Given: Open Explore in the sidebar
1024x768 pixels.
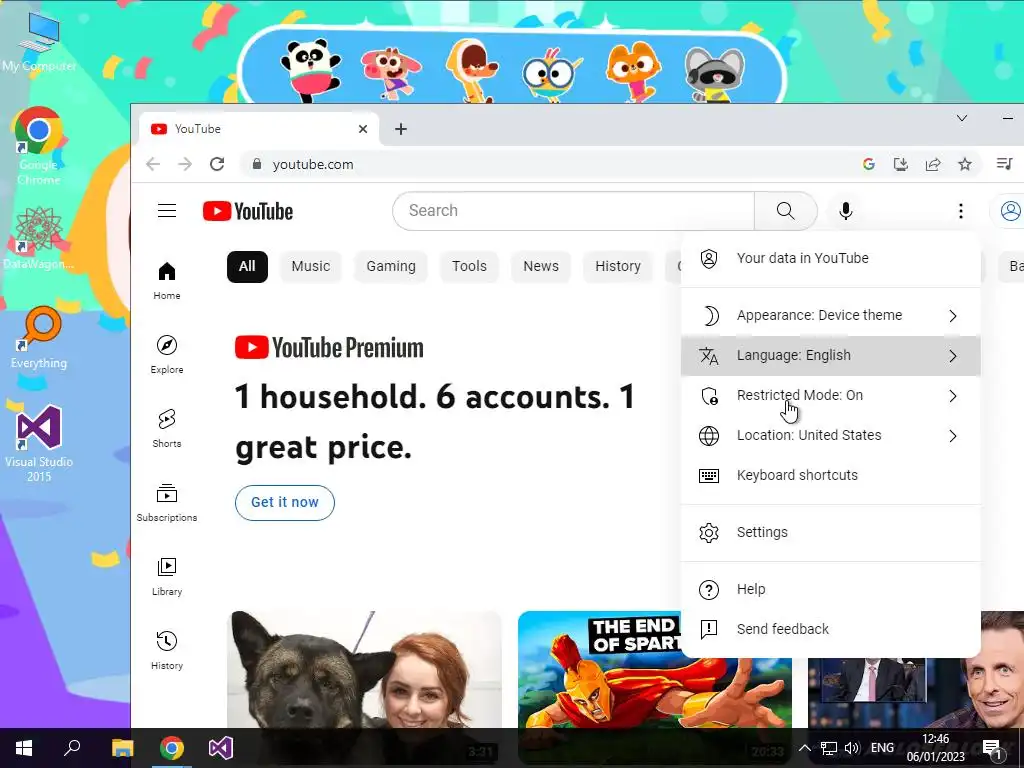Looking at the screenshot, I should tap(167, 355).
